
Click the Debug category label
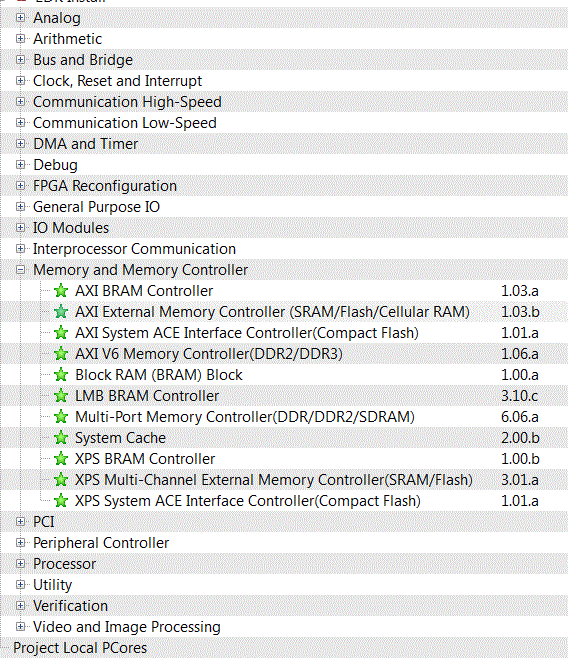click(x=55, y=165)
